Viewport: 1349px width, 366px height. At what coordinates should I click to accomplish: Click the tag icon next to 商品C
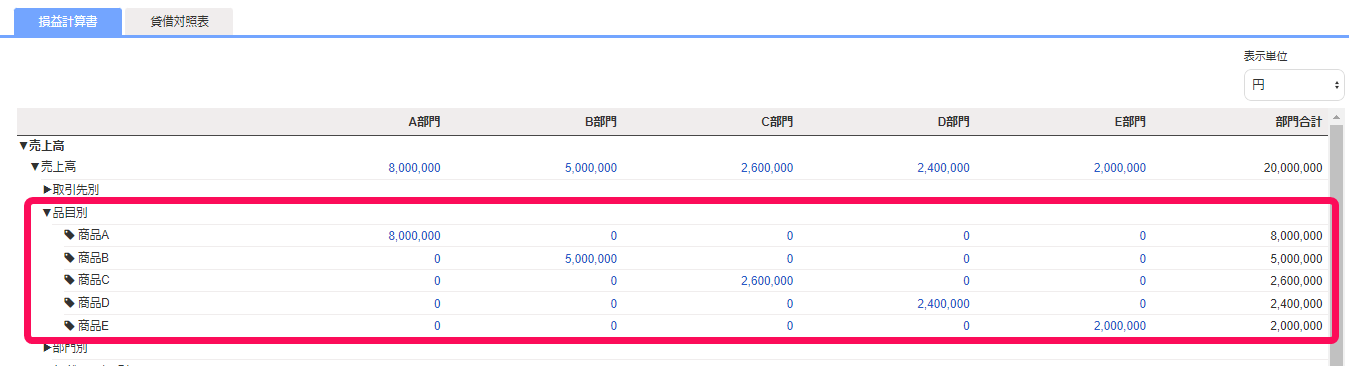69,281
